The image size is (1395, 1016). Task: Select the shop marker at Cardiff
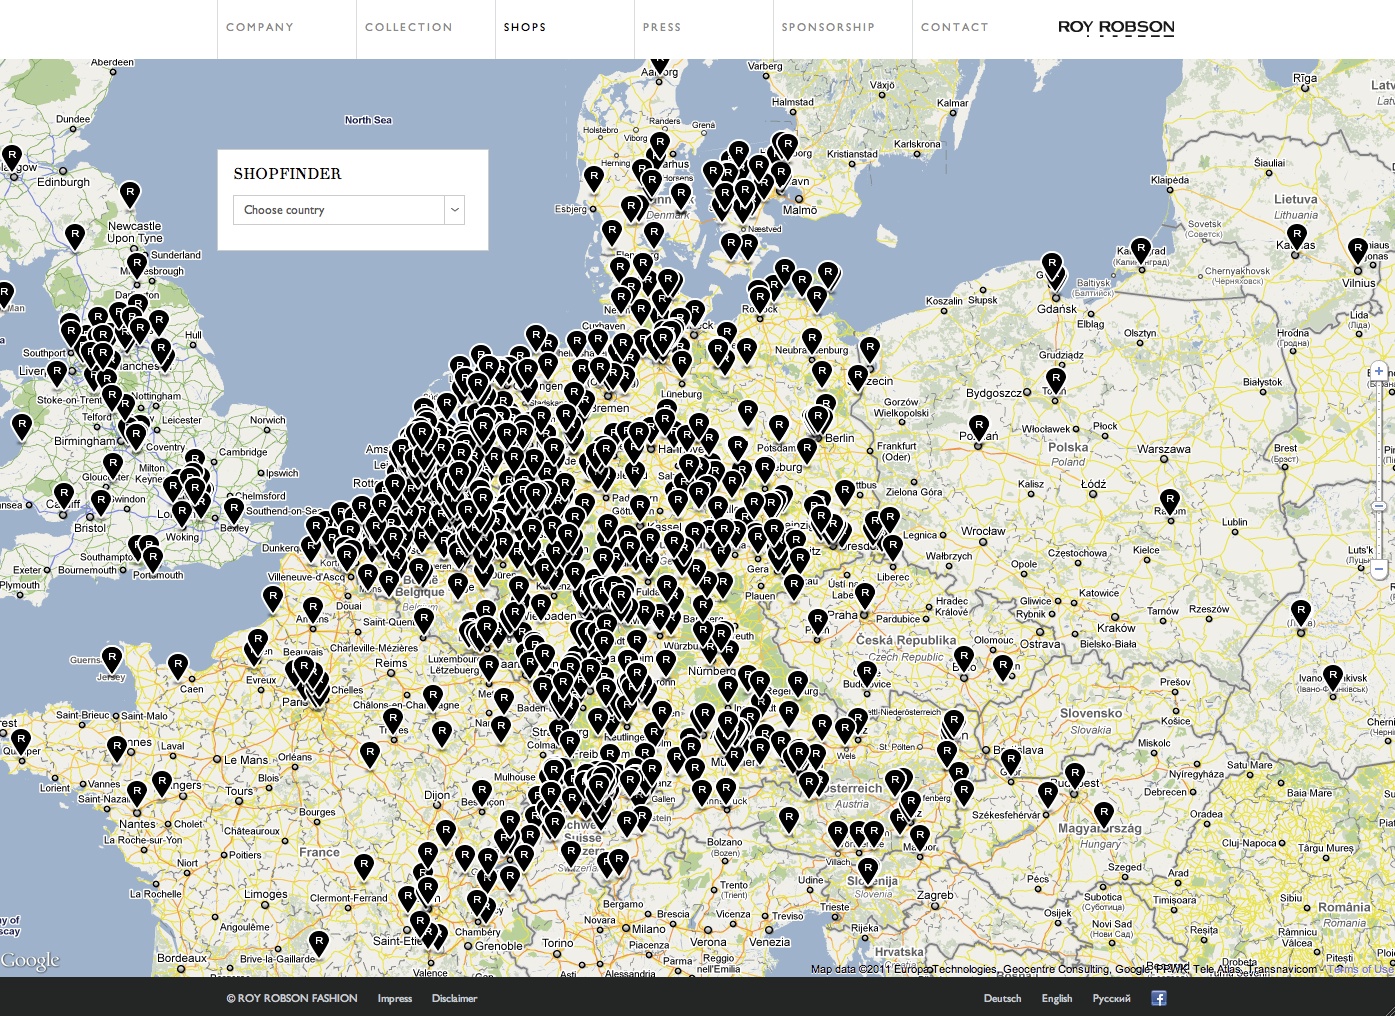coord(64,496)
